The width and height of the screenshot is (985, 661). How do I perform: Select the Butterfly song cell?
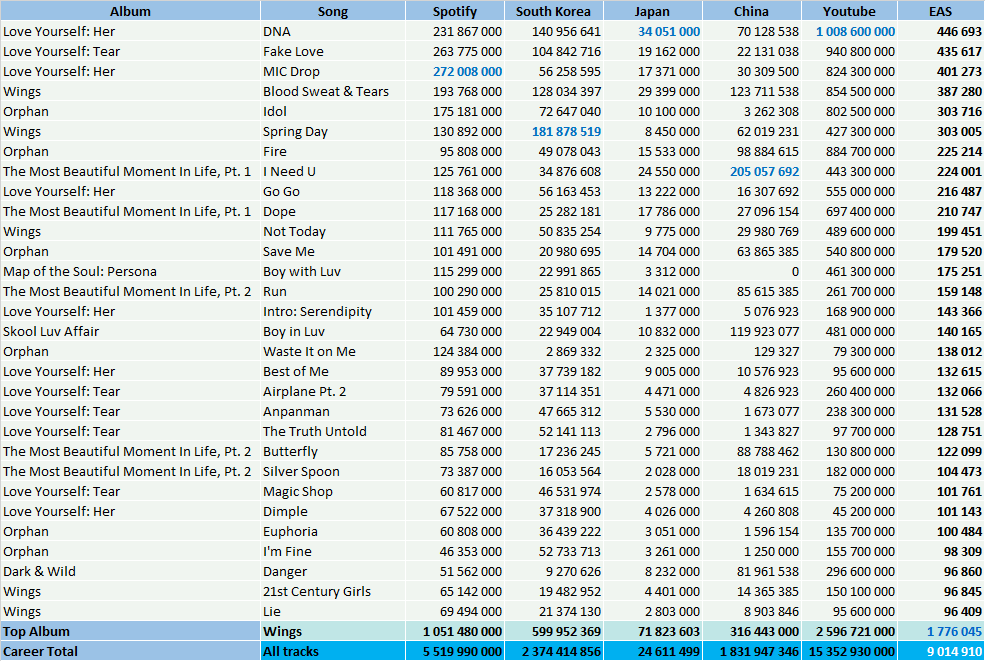click(x=332, y=451)
